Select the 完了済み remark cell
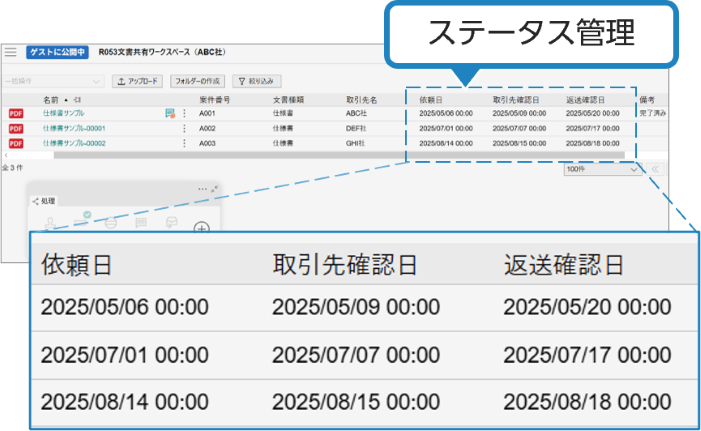701x431 pixels. [x=652, y=114]
